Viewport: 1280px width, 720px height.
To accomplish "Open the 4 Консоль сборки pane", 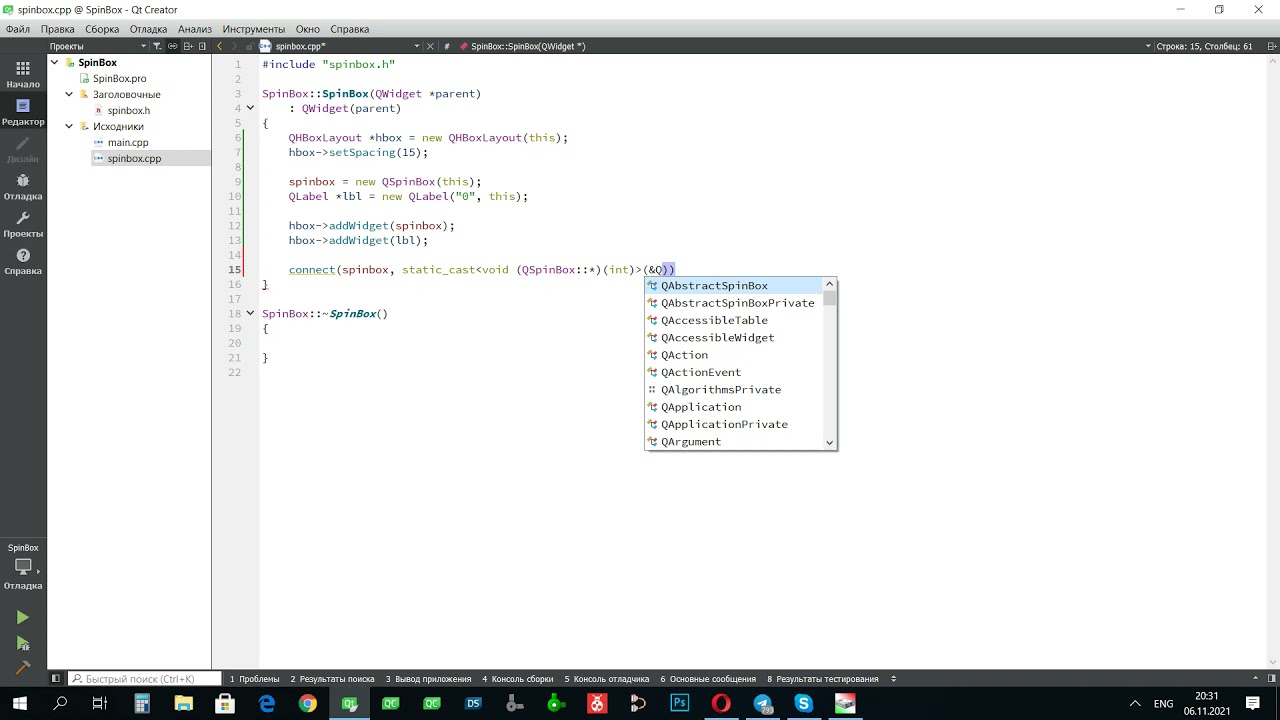I will 517,679.
